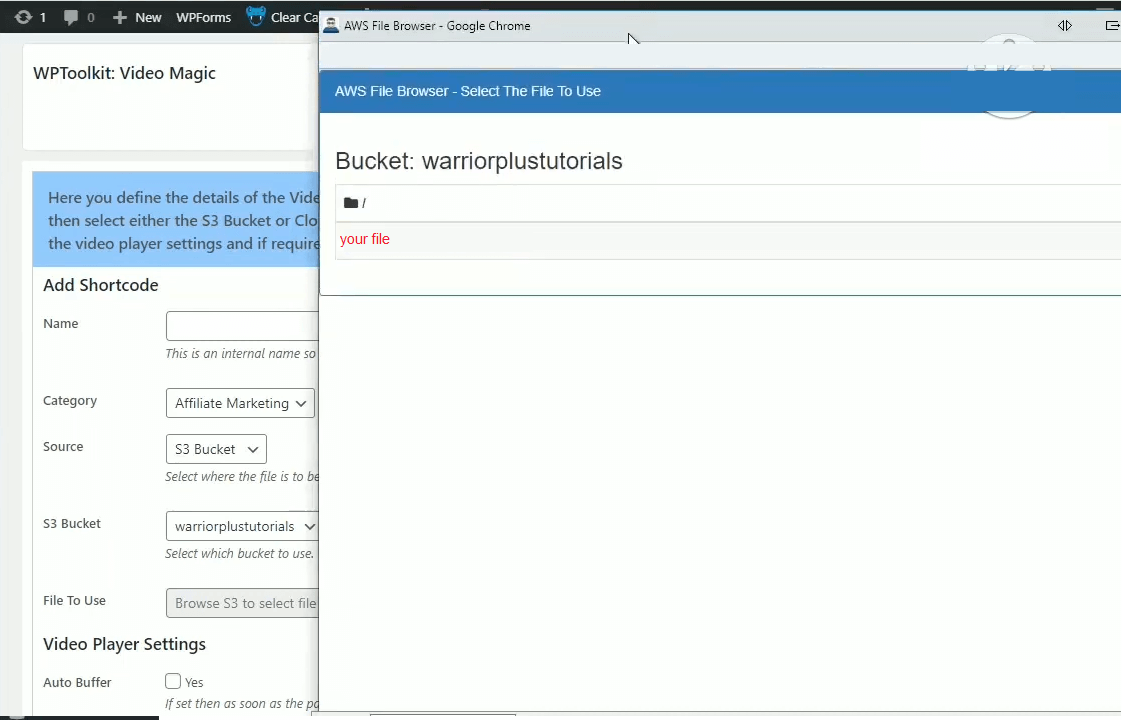Click the Browse S3 to select file field
Viewport: 1122px width, 720px height.
click(242, 603)
